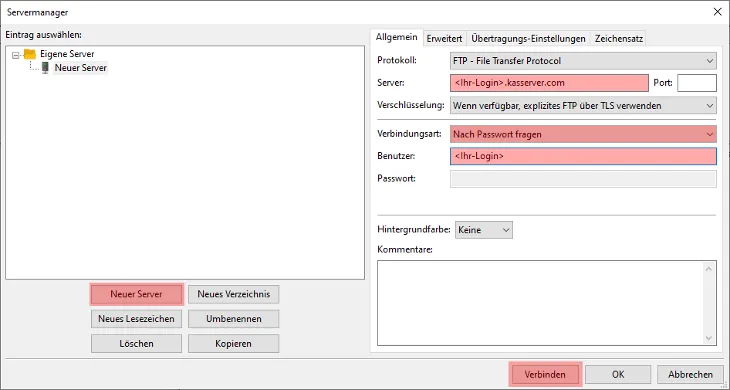Confirm with the OK button
This screenshot has width=730, height=390.
click(618, 374)
